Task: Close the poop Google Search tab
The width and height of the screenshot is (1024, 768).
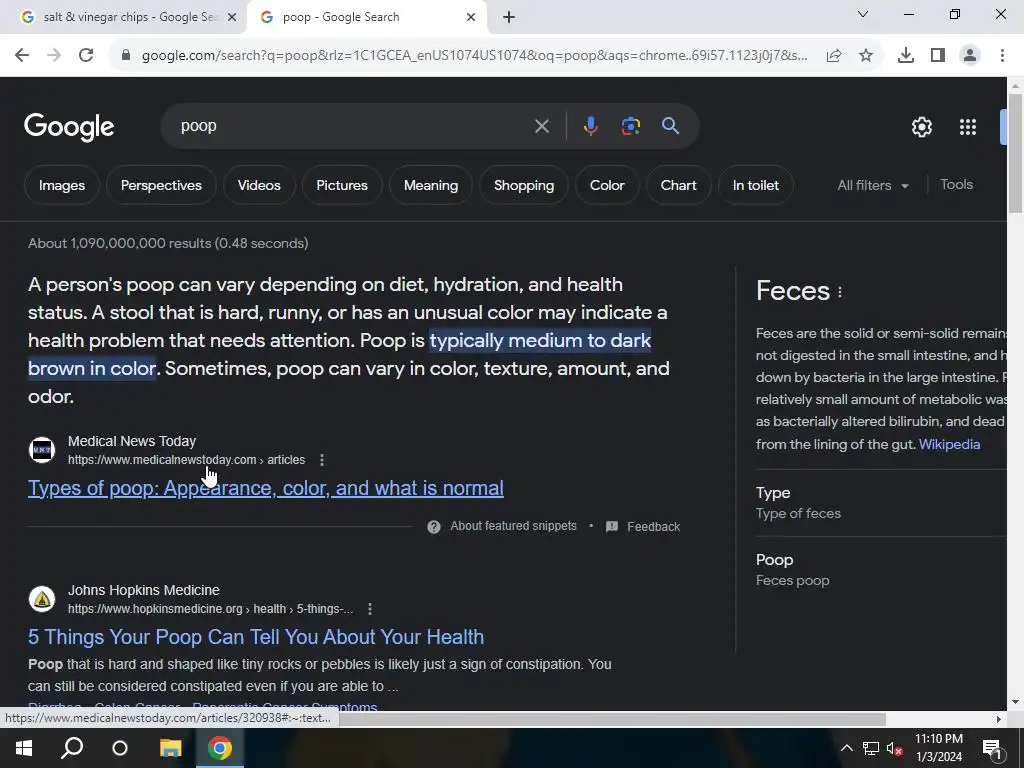Action: pyautogui.click(x=471, y=18)
